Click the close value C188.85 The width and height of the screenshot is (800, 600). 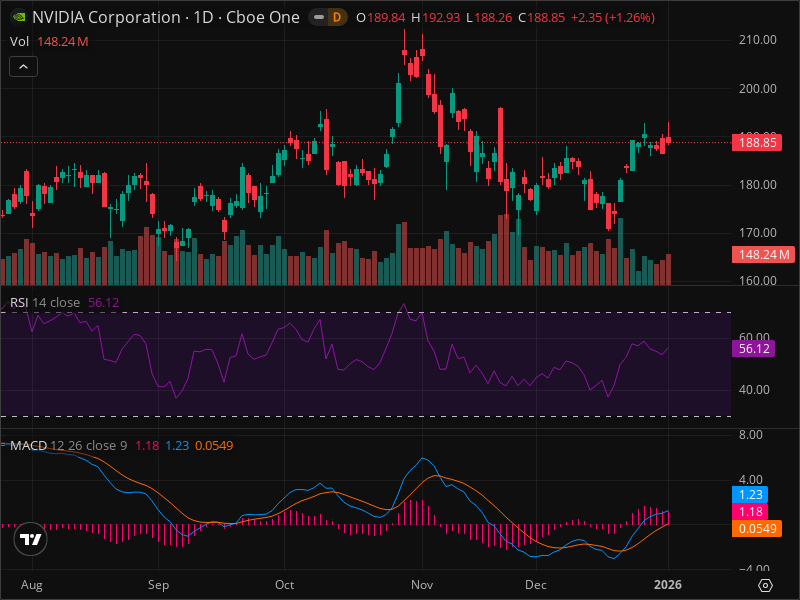point(541,17)
